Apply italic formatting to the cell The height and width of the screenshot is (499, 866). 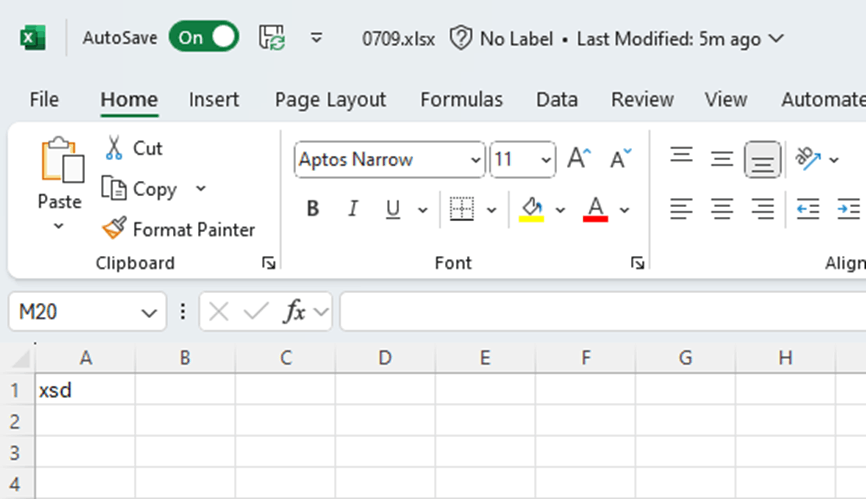coord(352,209)
